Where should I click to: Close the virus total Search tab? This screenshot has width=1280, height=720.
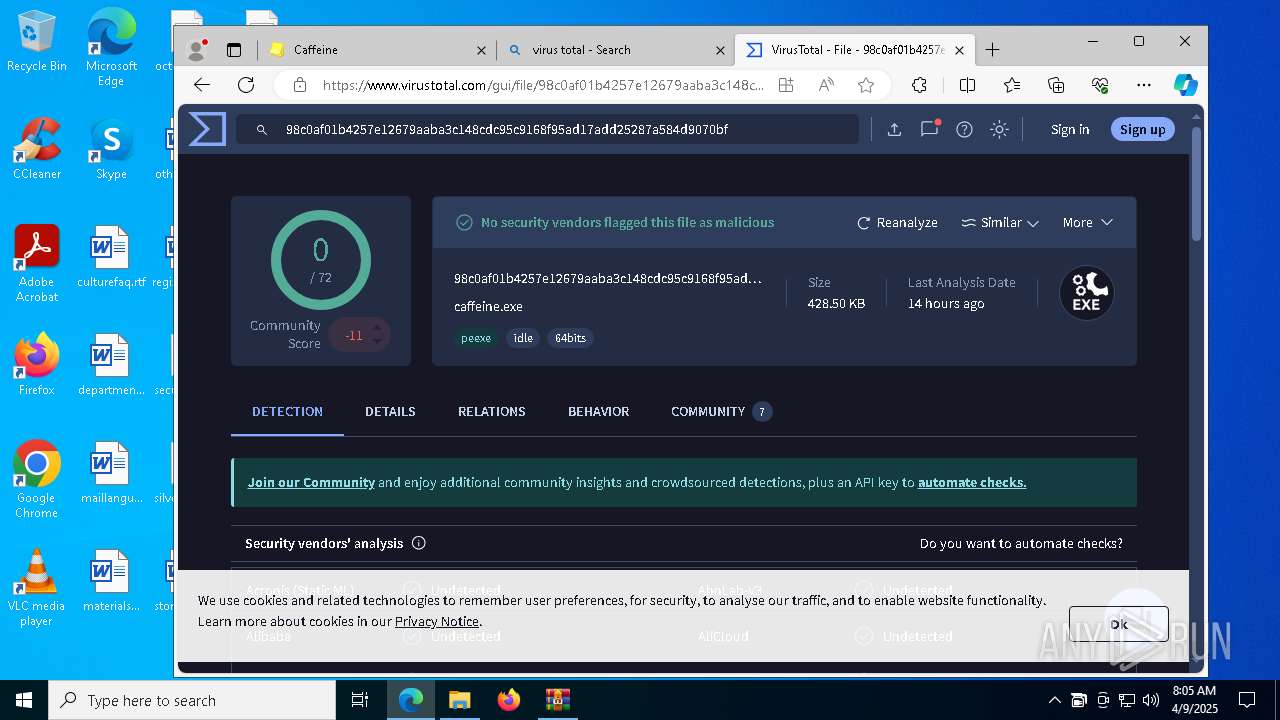pyautogui.click(x=720, y=49)
